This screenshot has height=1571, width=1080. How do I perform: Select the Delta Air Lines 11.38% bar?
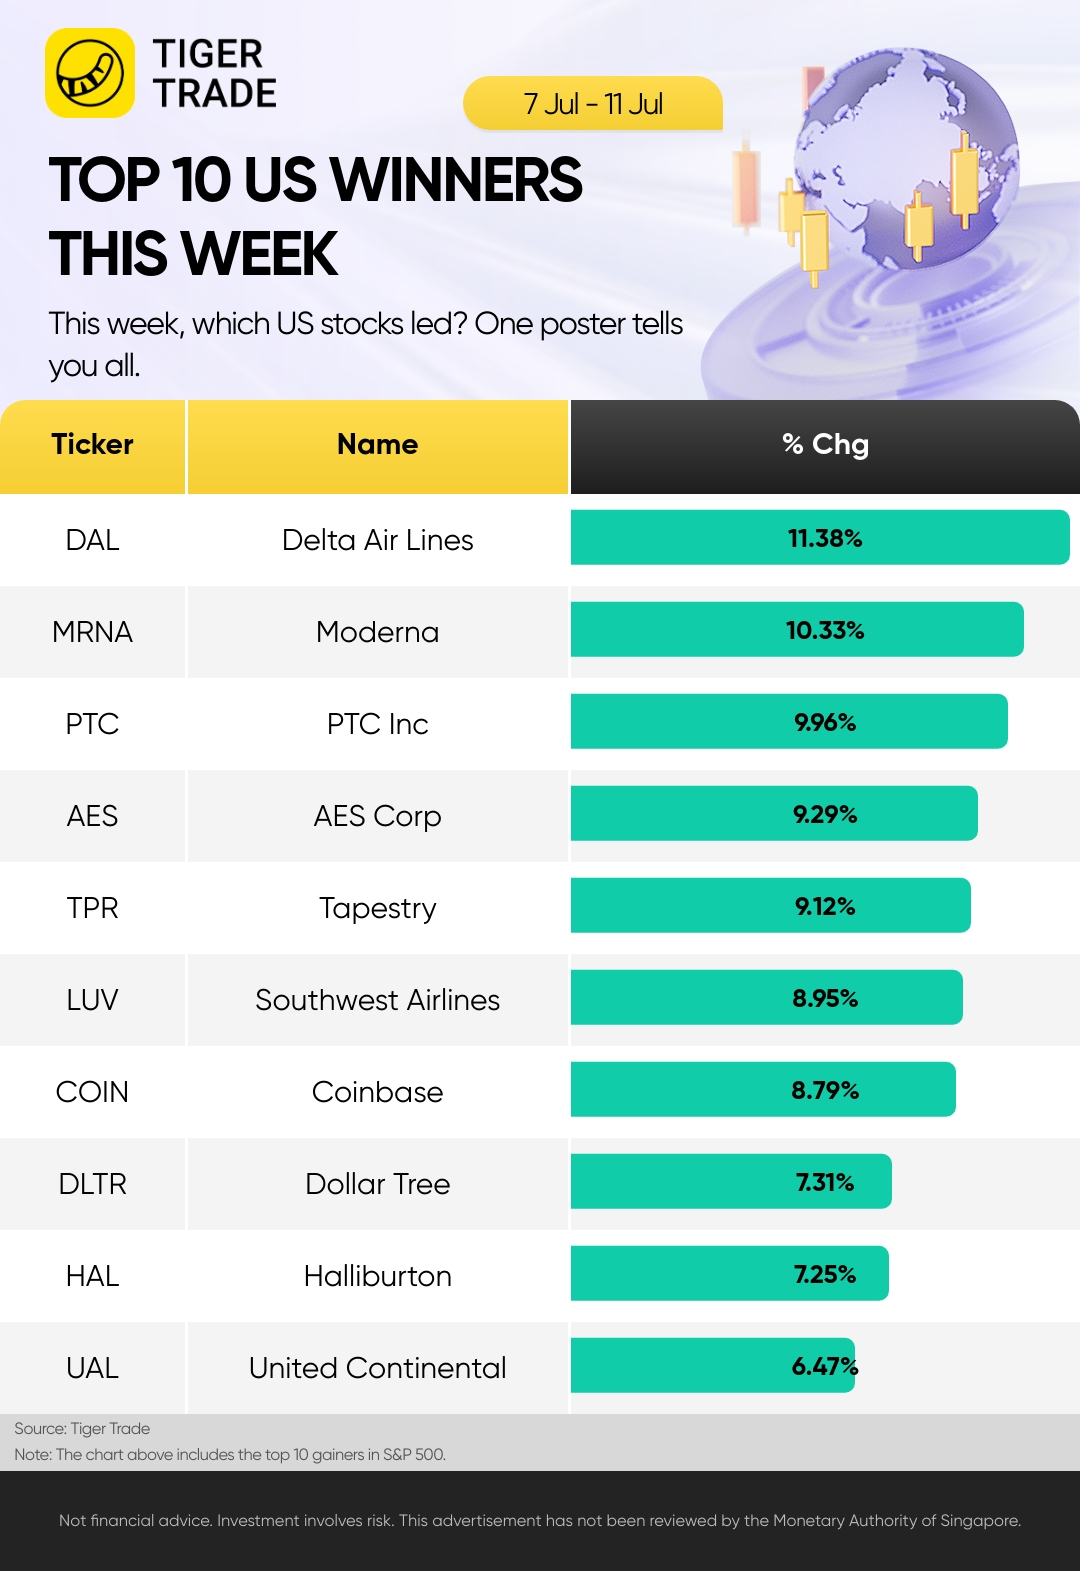click(820, 538)
